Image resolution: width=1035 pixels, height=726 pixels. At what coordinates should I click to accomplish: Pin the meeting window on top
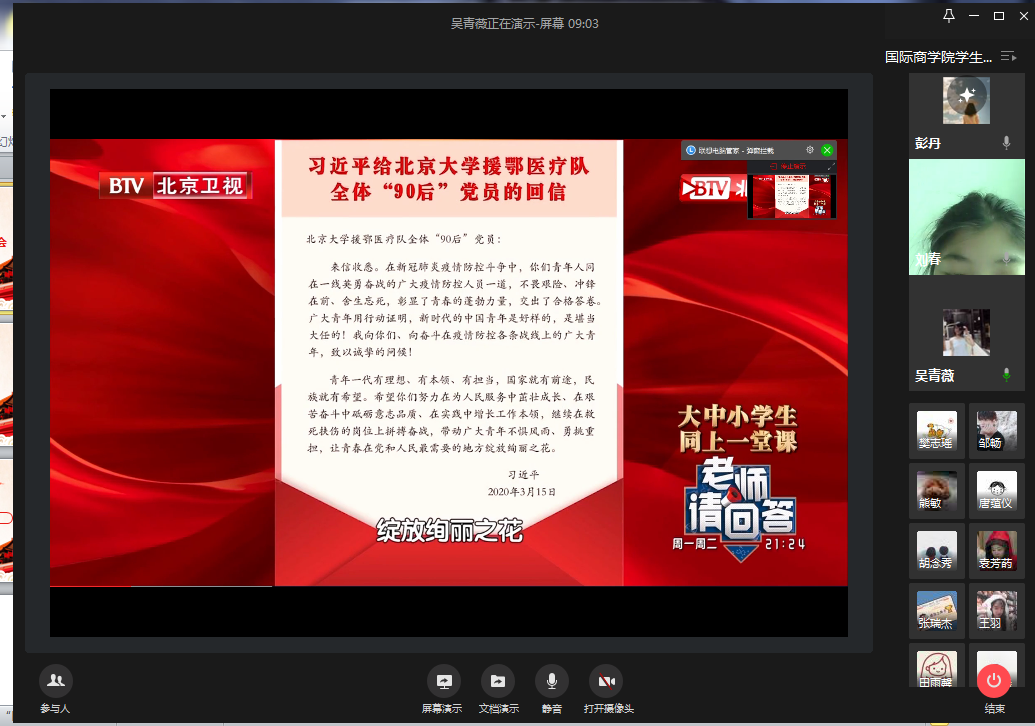pyautogui.click(x=949, y=16)
